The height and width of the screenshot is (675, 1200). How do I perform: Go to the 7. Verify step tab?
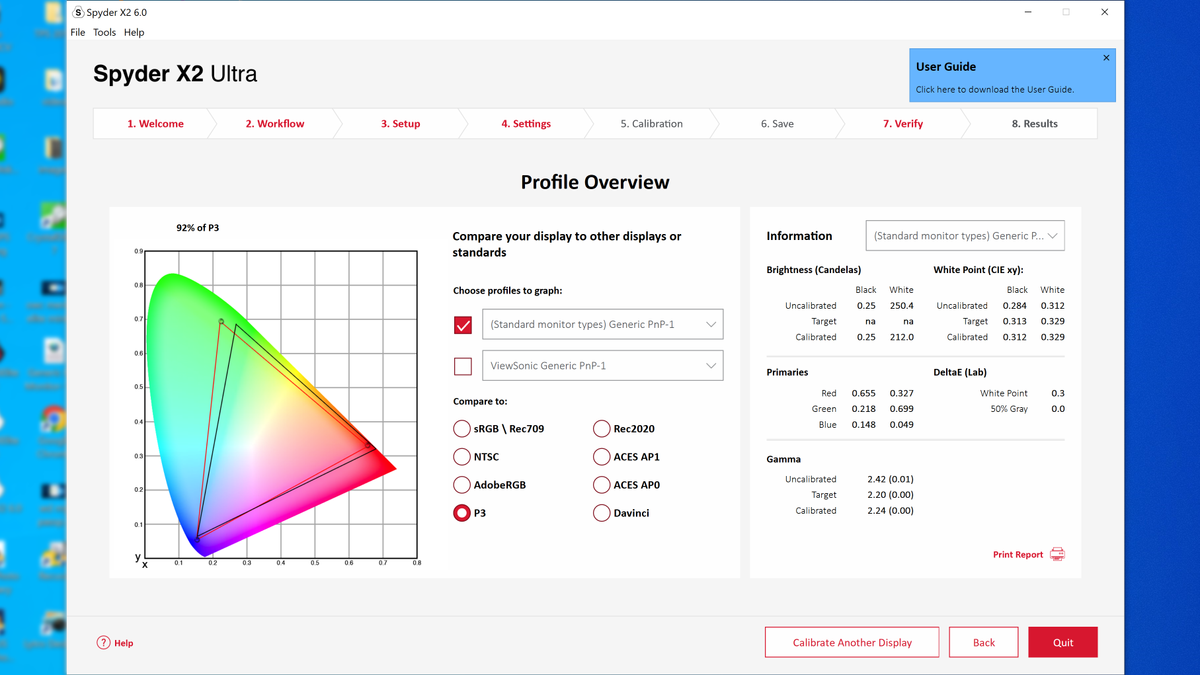click(903, 124)
